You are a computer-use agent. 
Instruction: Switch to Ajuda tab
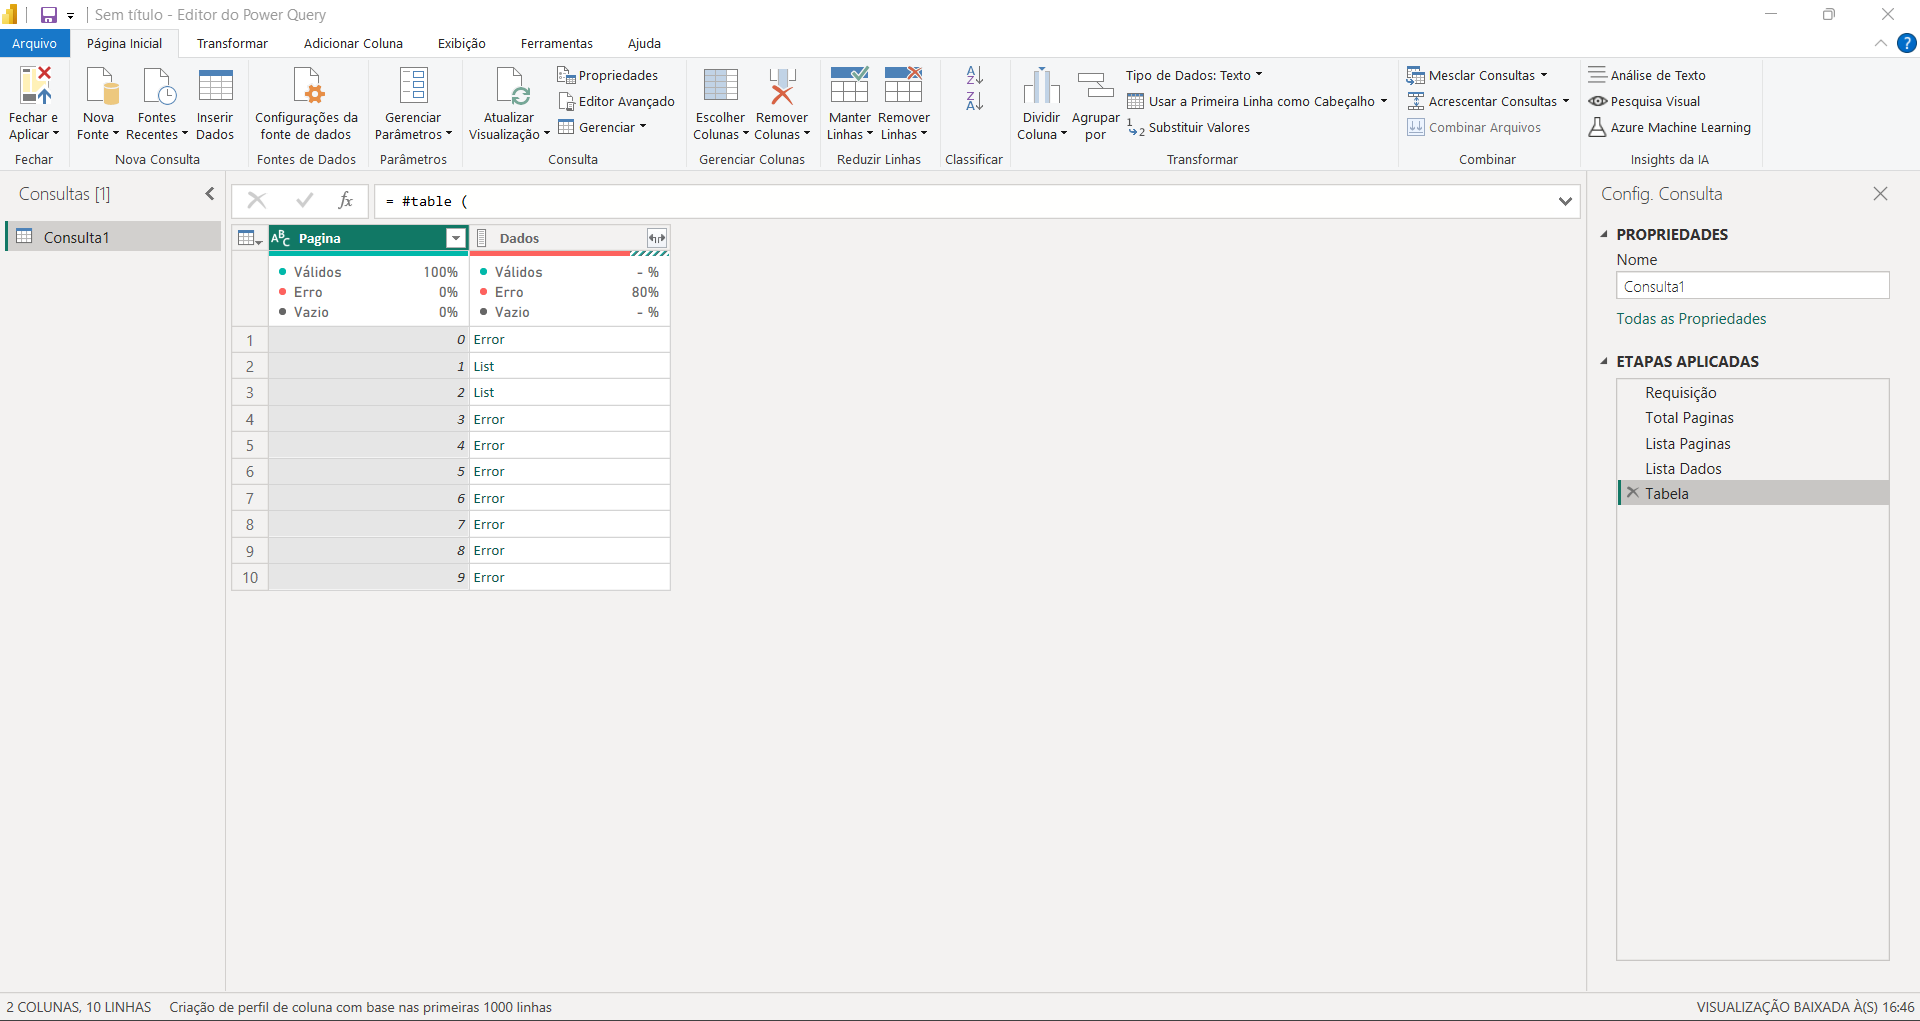pos(644,43)
